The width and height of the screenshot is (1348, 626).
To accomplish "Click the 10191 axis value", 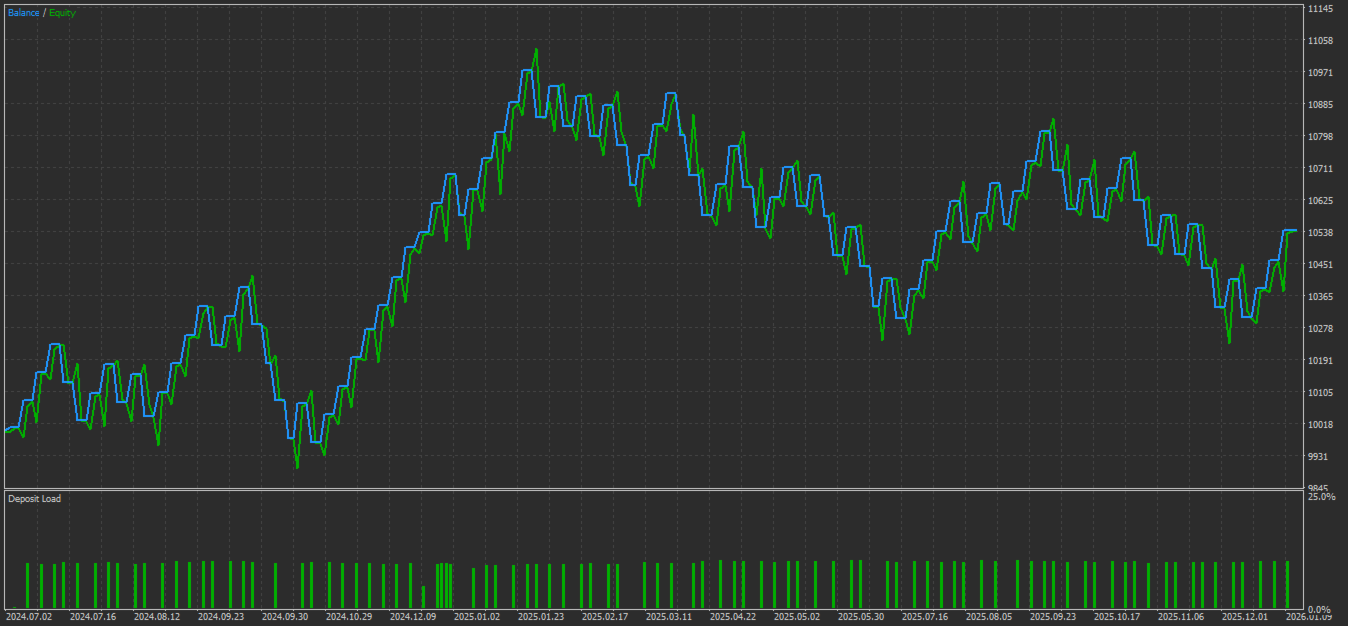I will [1320, 361].
